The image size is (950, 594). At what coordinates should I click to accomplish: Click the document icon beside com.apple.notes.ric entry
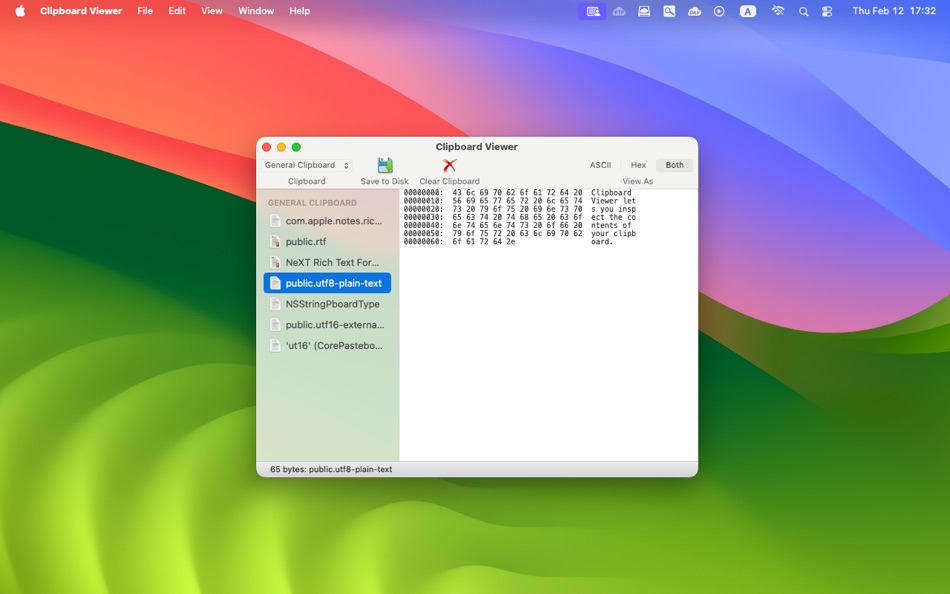pos(276,220)
